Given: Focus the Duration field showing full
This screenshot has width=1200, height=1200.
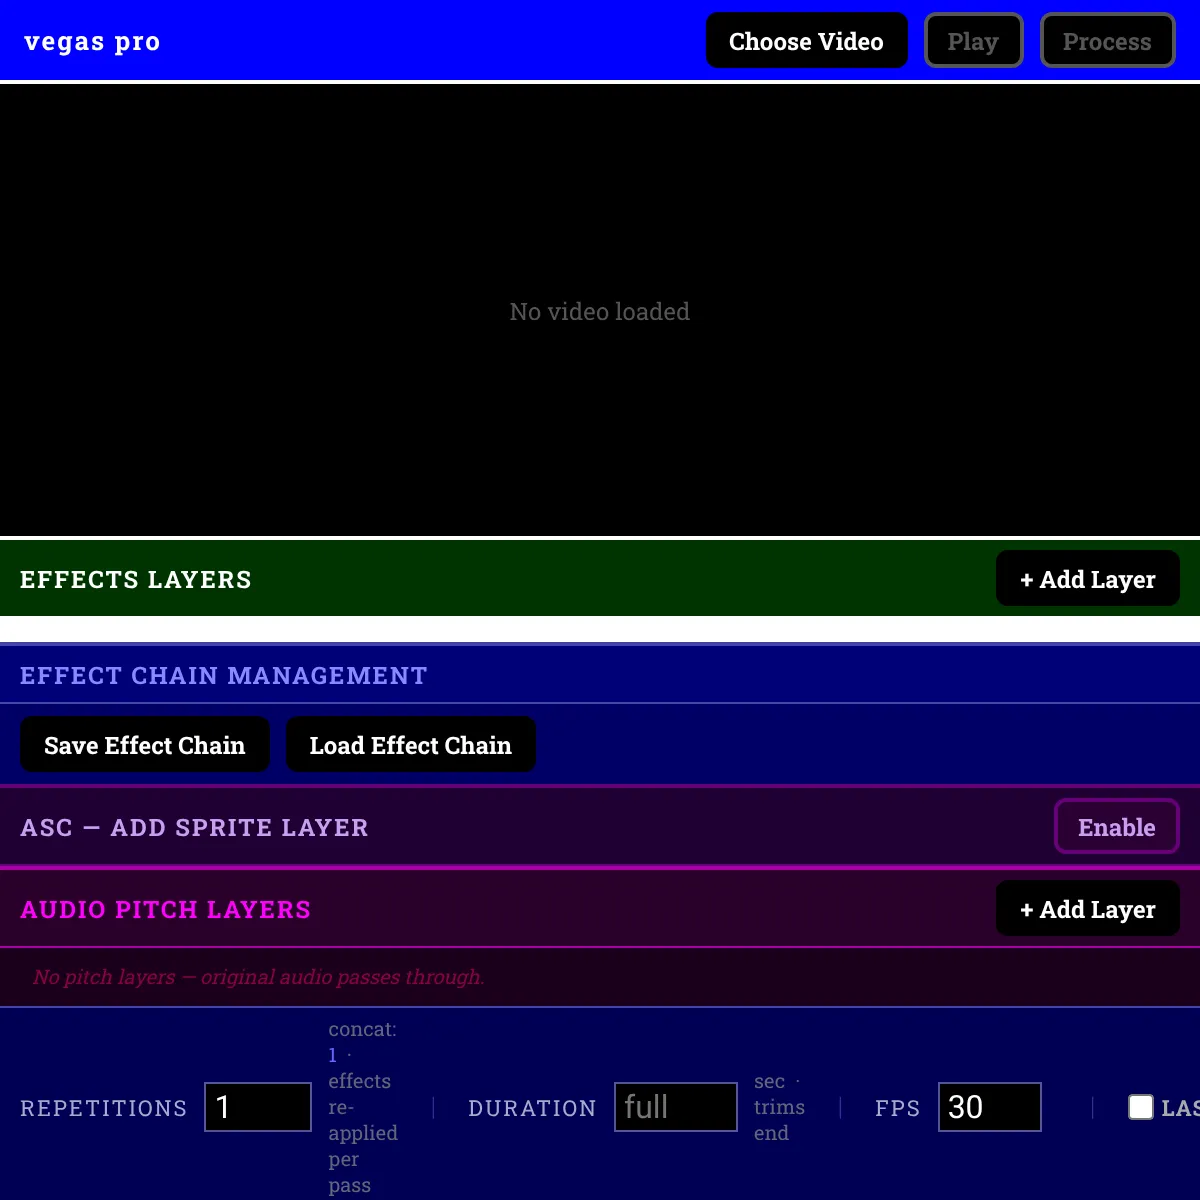Looking at the screenshot, I should coord(676,1107).
